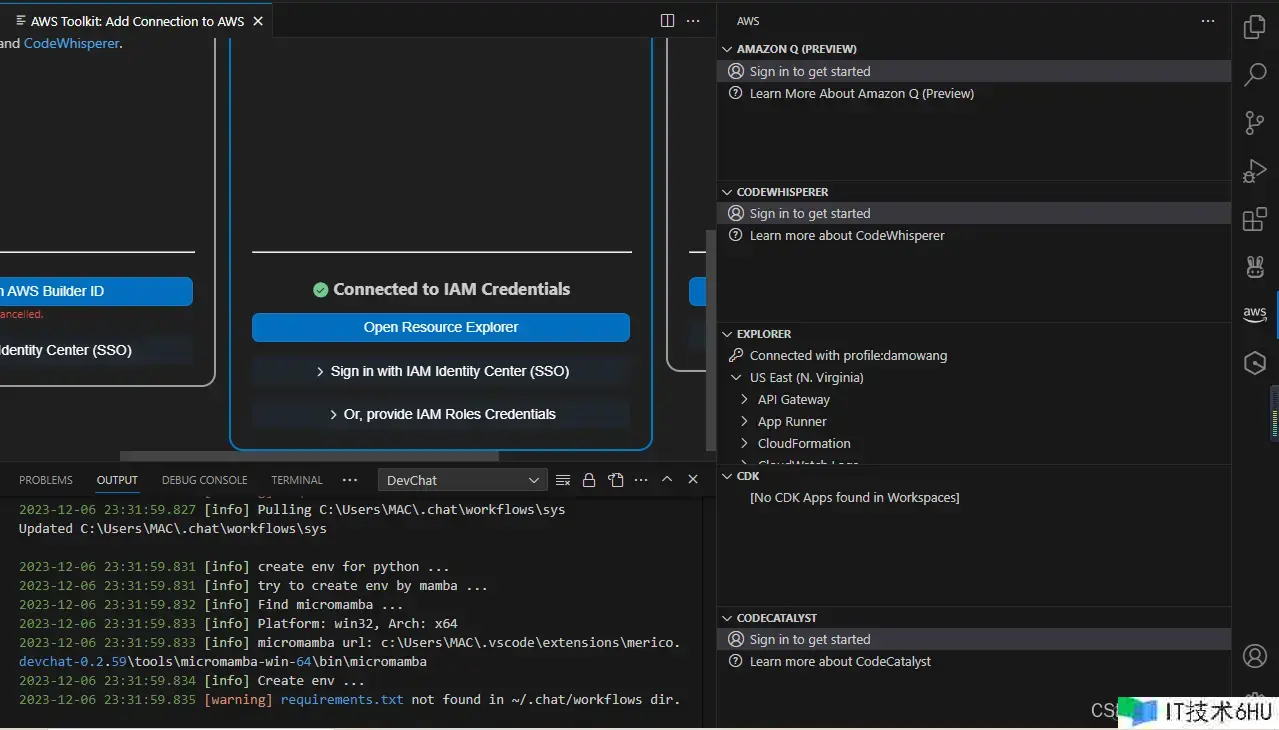Viewport: 1279px width, 730px height.
Task: Collapse the US East (N. Virginia) region node
Action: [737, 377]
